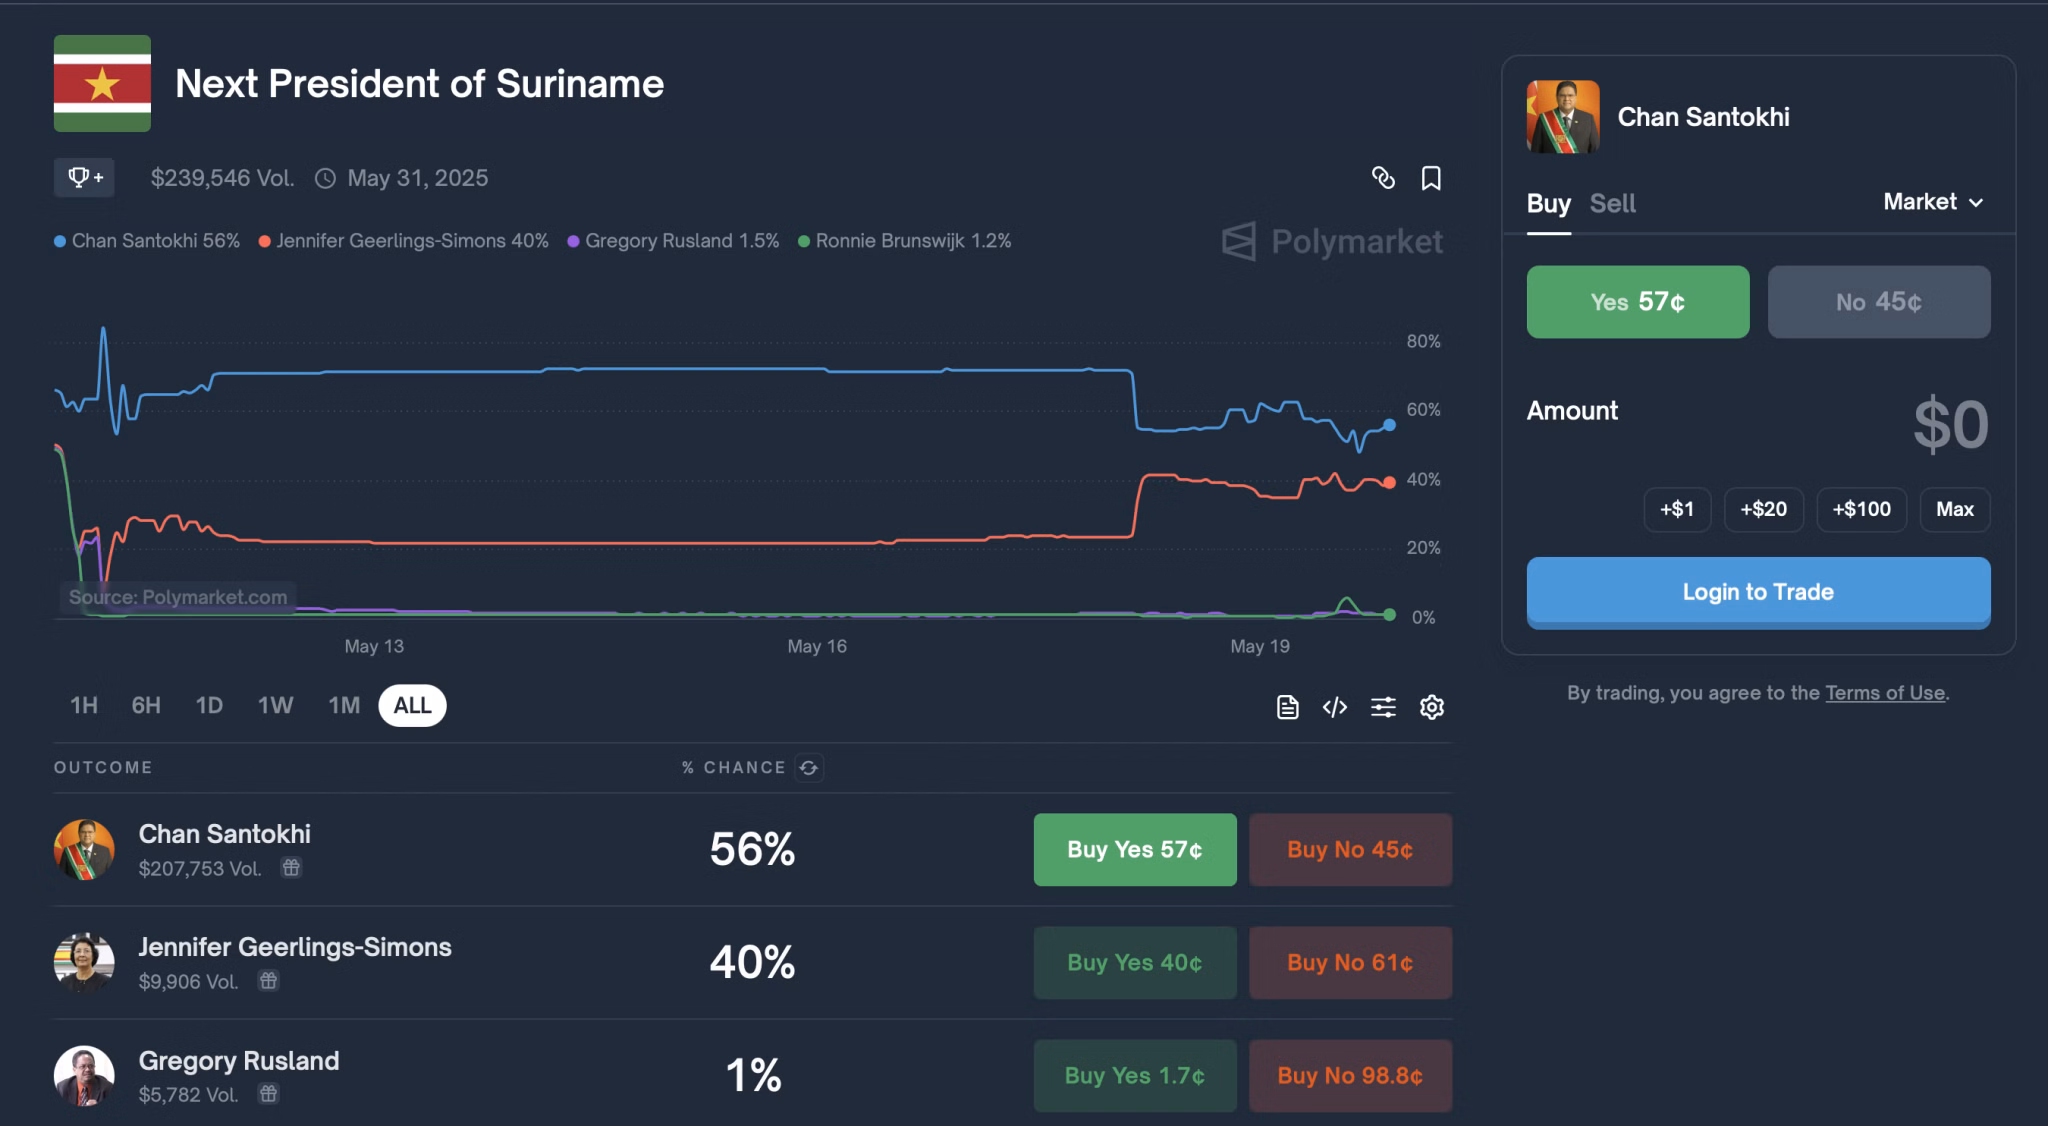The width and height of the screenshot is (2048, 1126).
Task: Open the chart settings gear
Action: tap(1432, 707)
